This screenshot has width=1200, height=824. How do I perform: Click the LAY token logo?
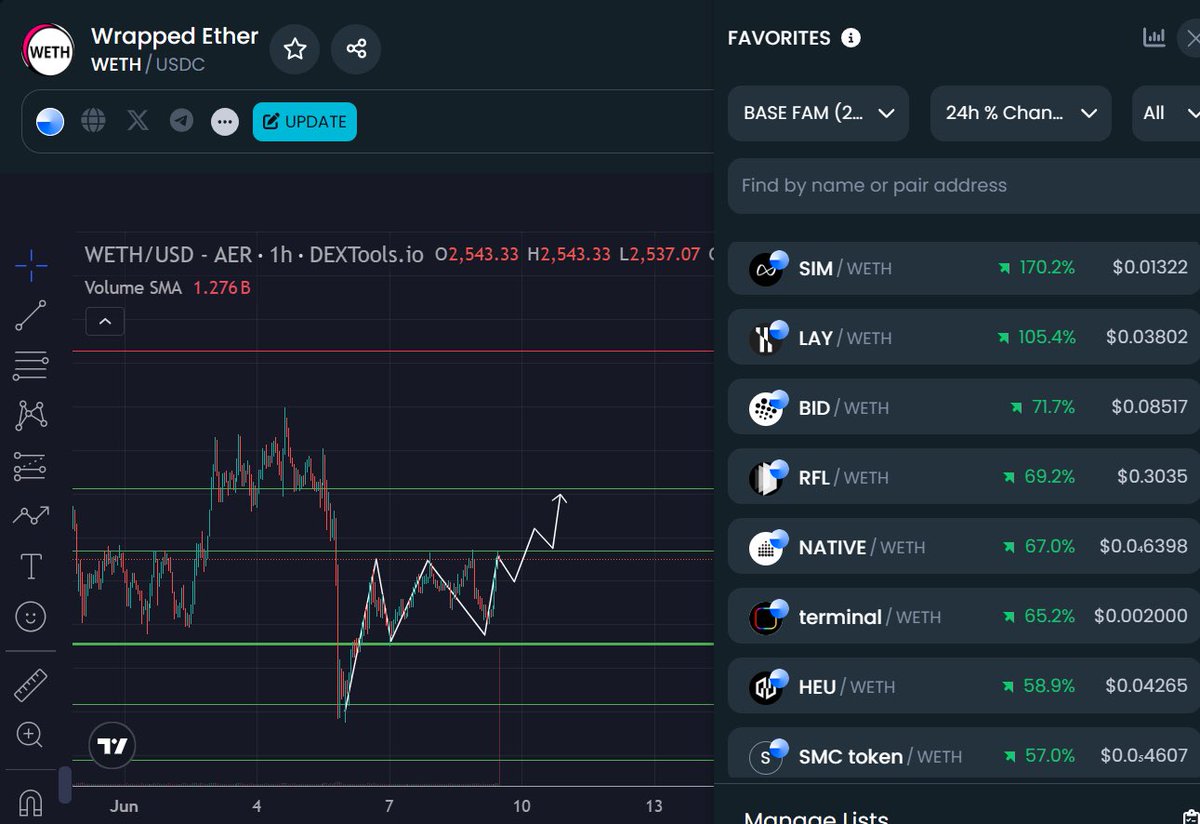click(766, 339)
